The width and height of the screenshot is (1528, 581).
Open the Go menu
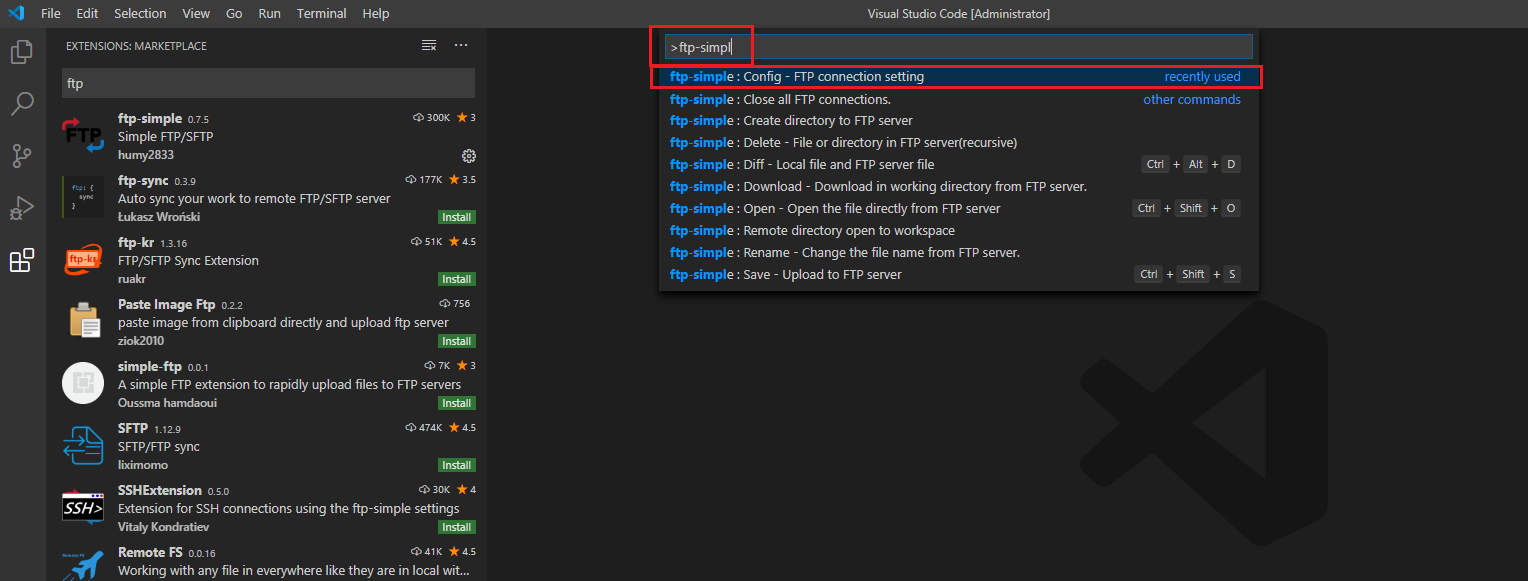[234, 14]
